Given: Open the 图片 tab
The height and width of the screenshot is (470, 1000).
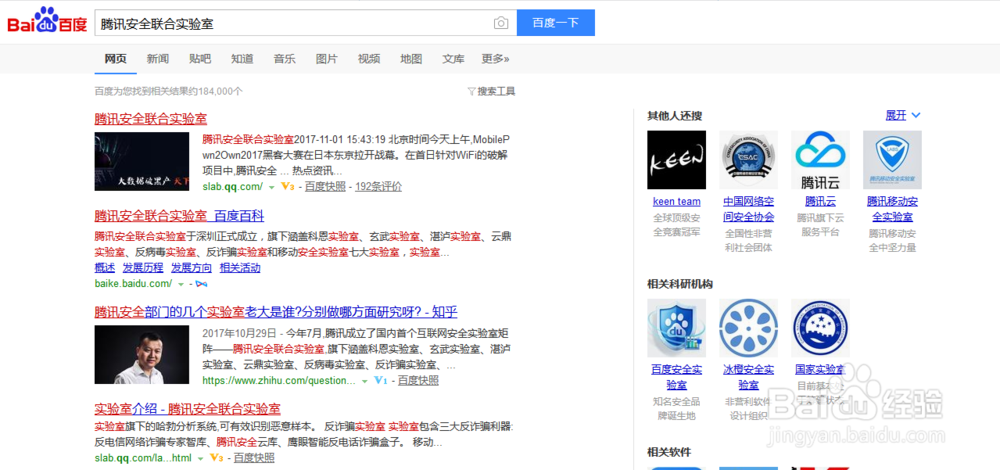Looking at the screenshot, I should [327, 59].
